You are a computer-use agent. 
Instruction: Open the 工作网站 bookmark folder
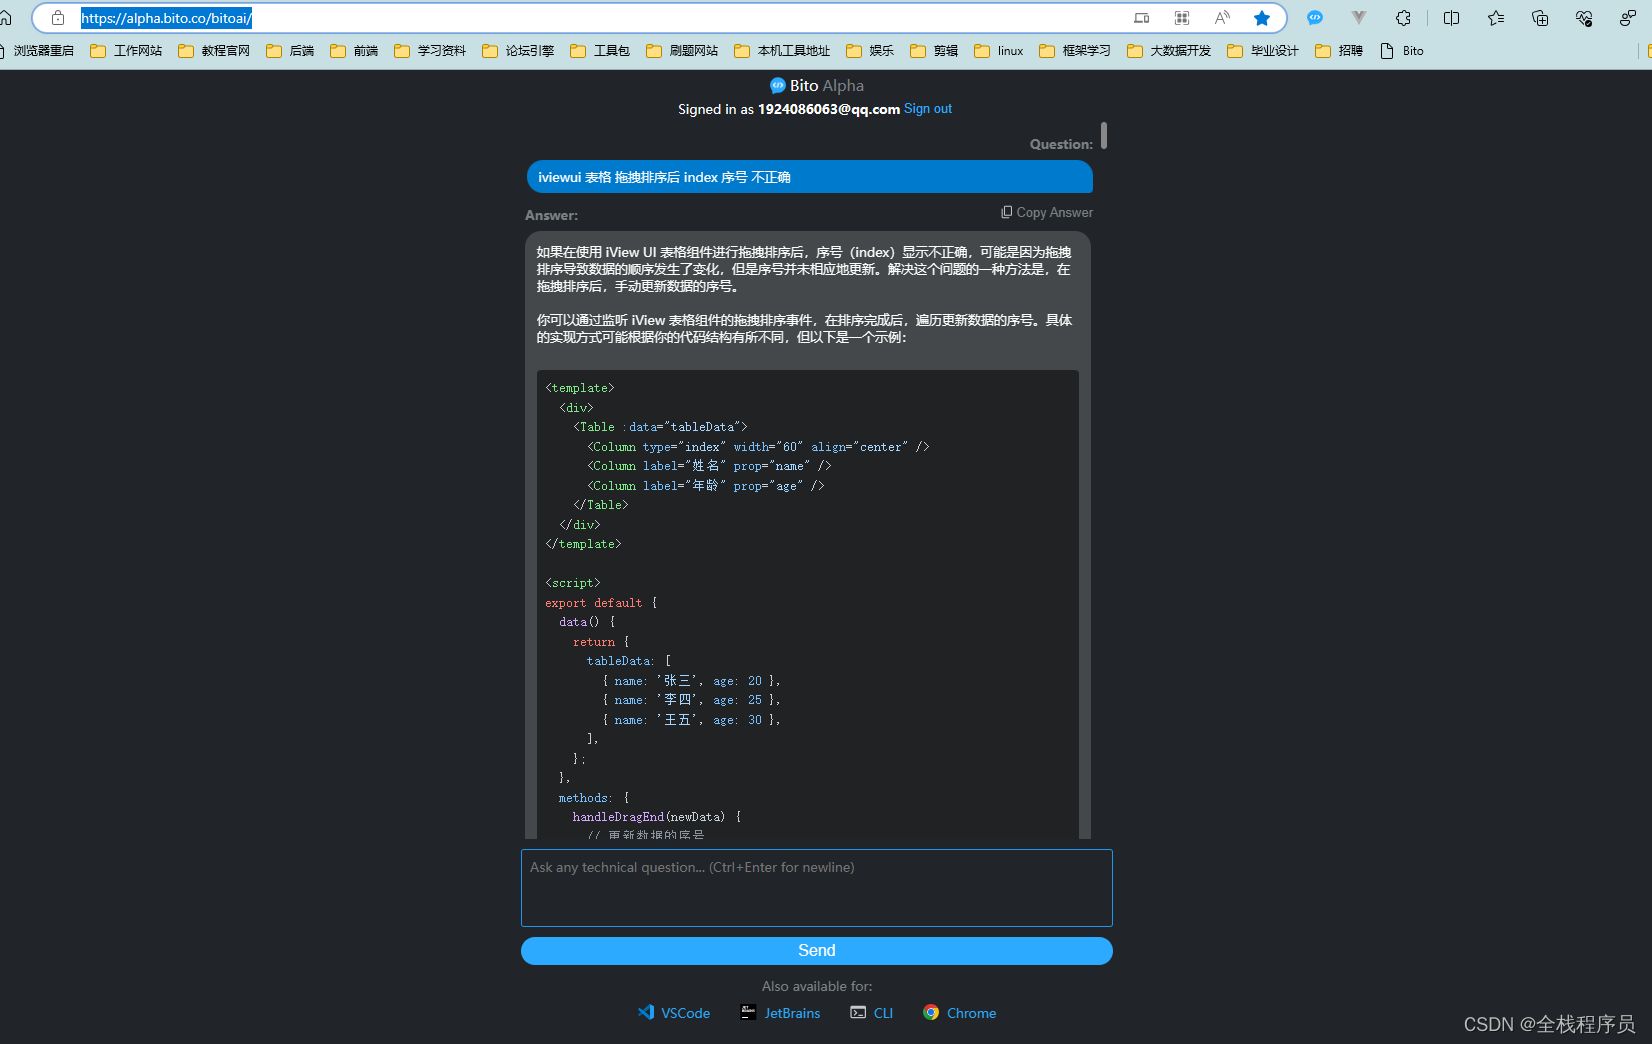(x=126, y=51)
